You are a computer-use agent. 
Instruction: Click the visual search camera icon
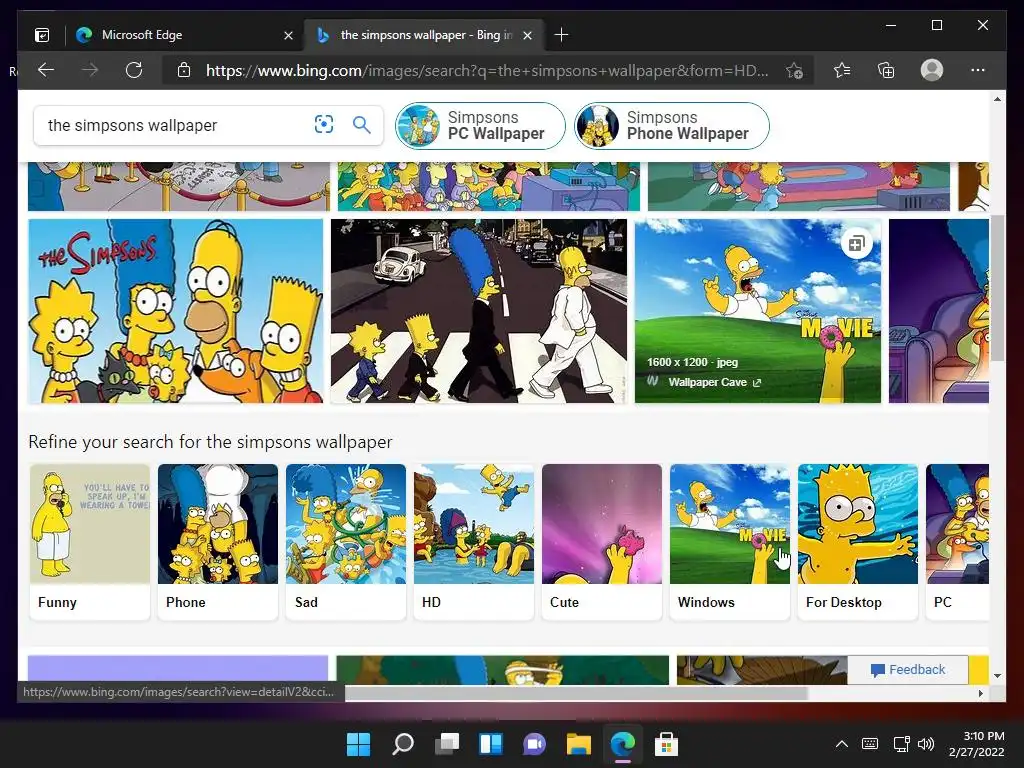click(x=324, y=124)
